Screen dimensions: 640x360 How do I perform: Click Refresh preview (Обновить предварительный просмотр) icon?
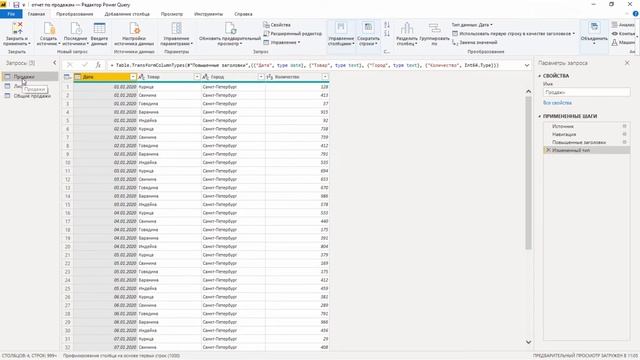click(230, 28)
